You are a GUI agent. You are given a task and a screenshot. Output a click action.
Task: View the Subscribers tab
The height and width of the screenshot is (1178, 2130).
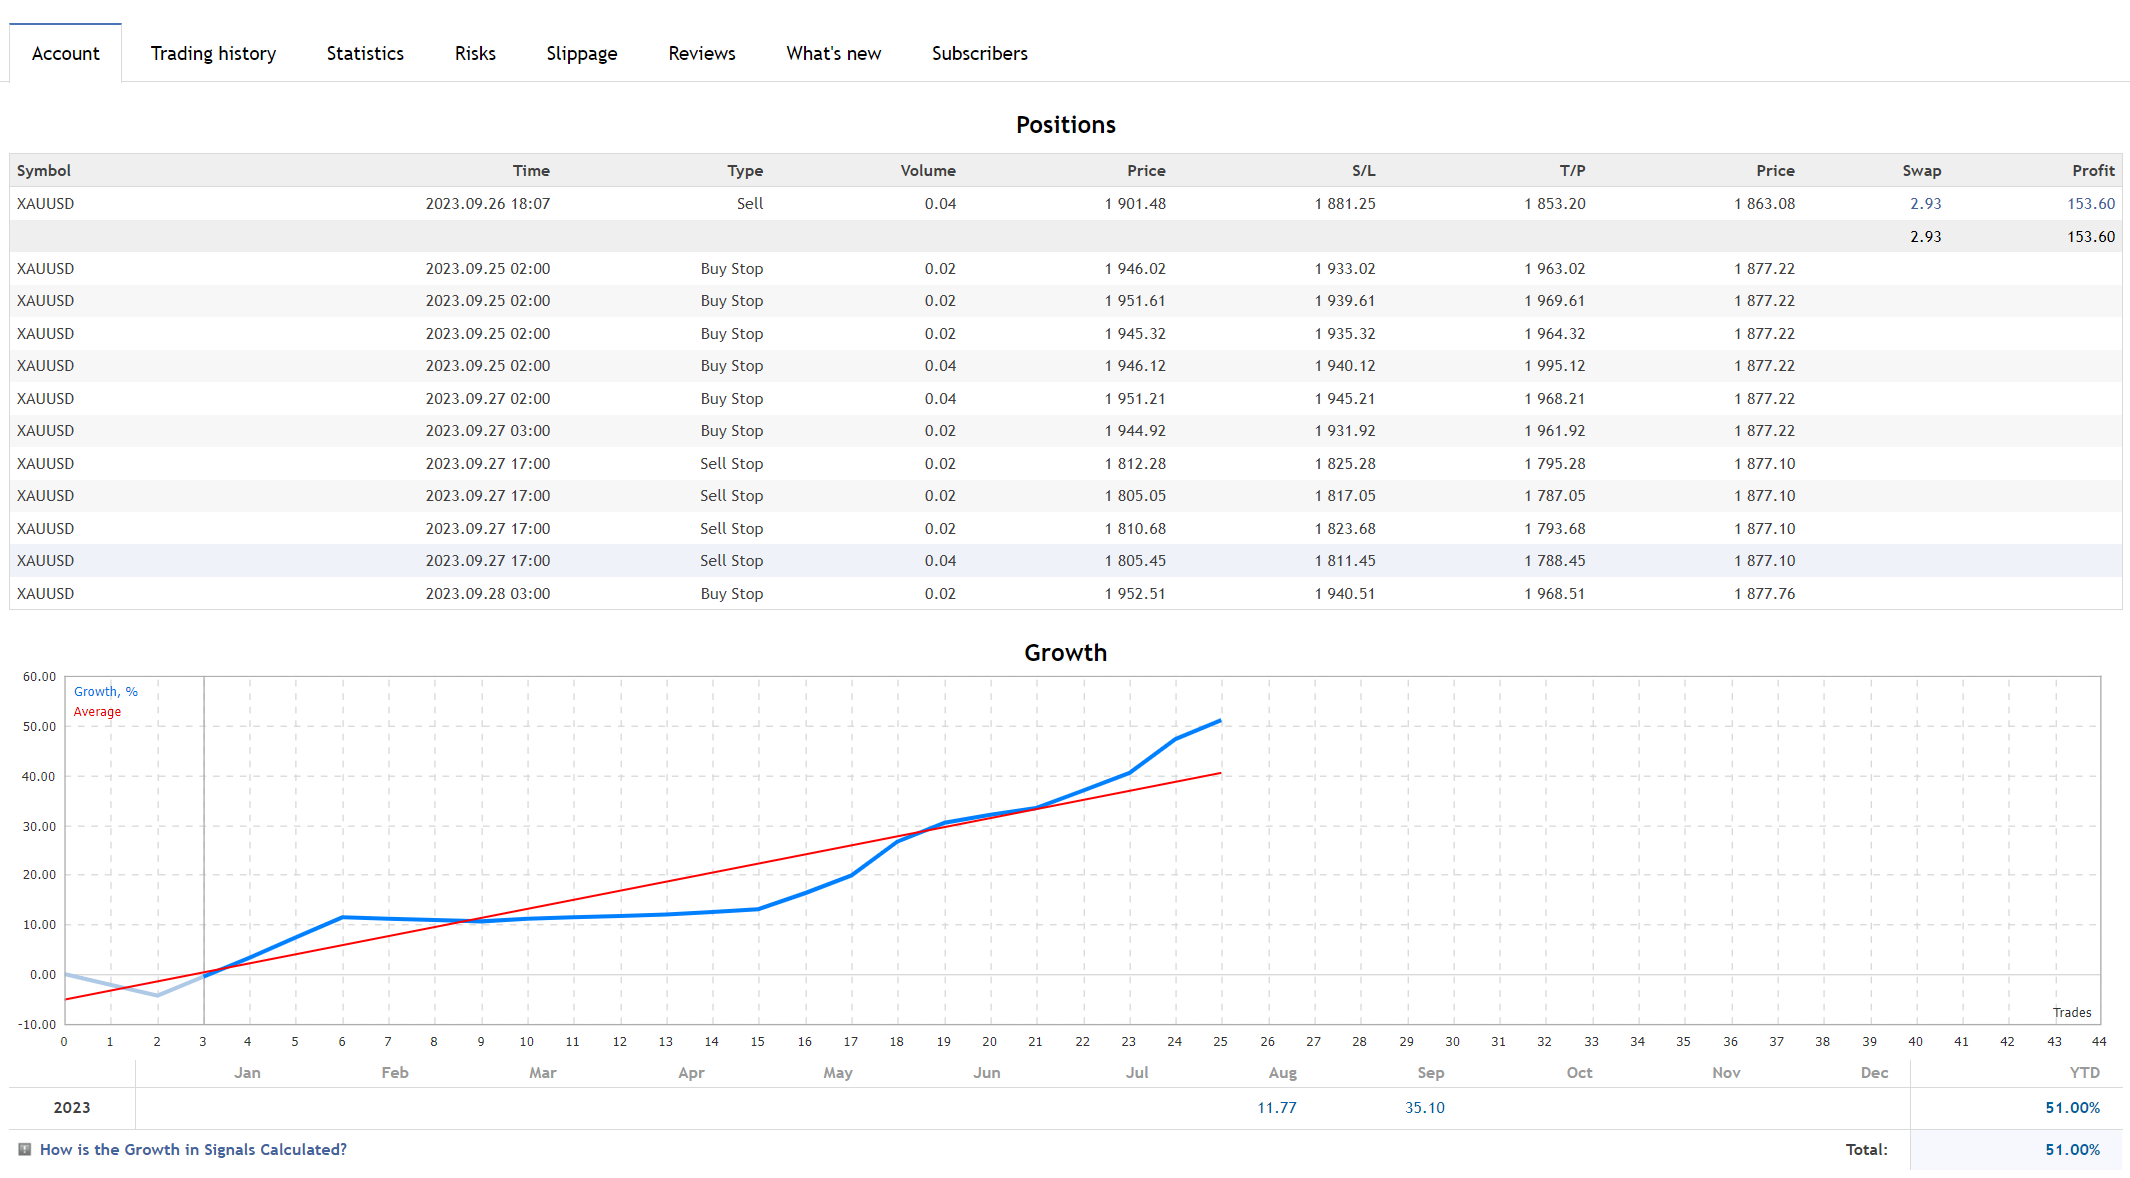pos(979,54)
